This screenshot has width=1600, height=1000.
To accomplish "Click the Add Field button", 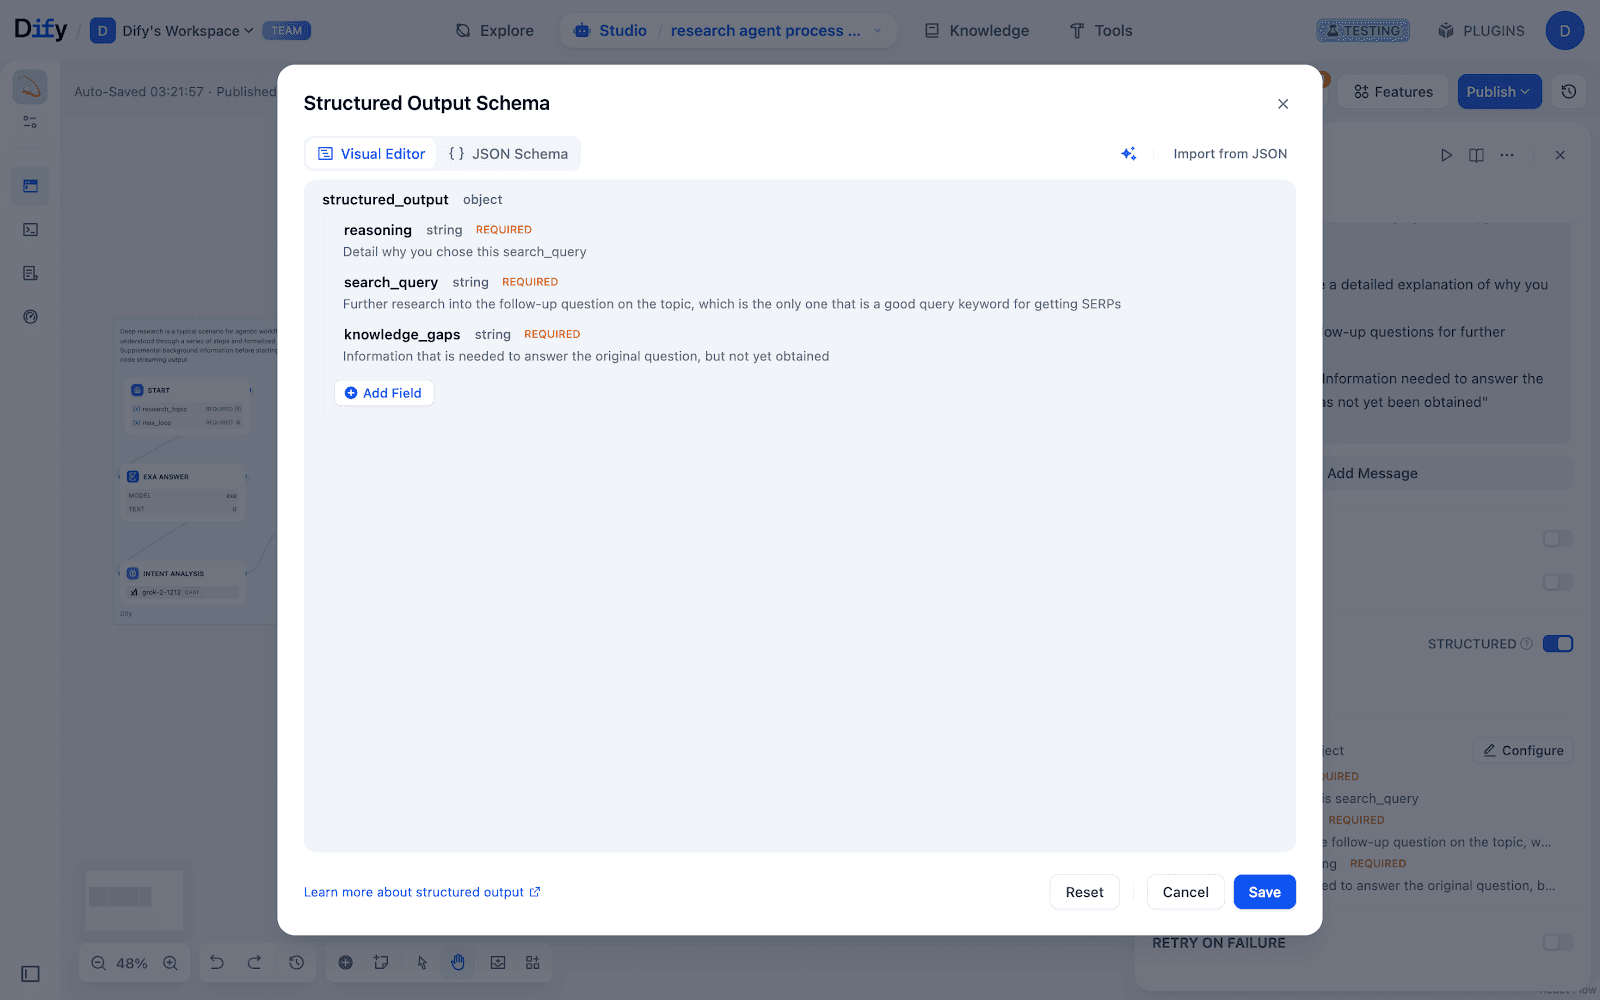I will coord(384,393).
